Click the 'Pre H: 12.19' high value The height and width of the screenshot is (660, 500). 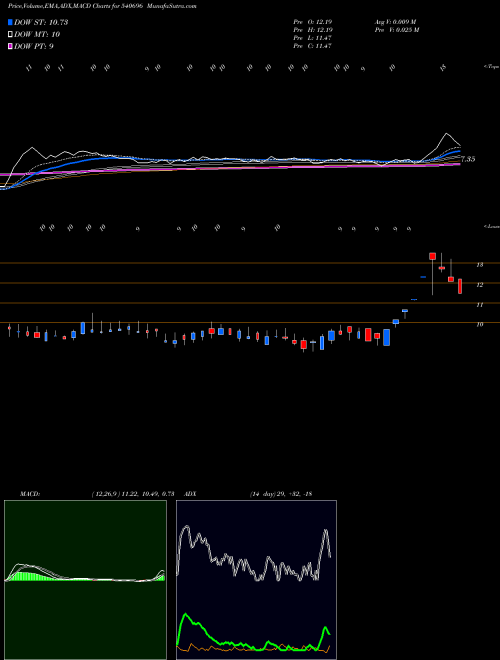(x=313, y=30)
